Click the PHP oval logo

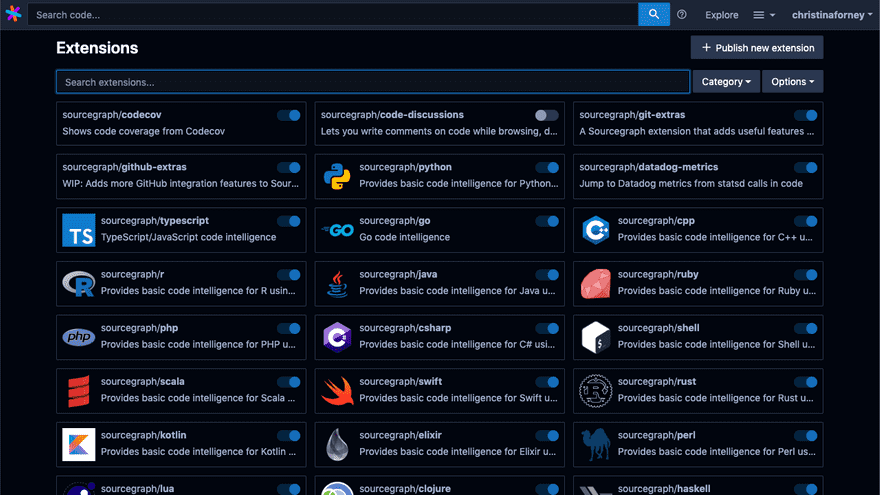(79, 337)
